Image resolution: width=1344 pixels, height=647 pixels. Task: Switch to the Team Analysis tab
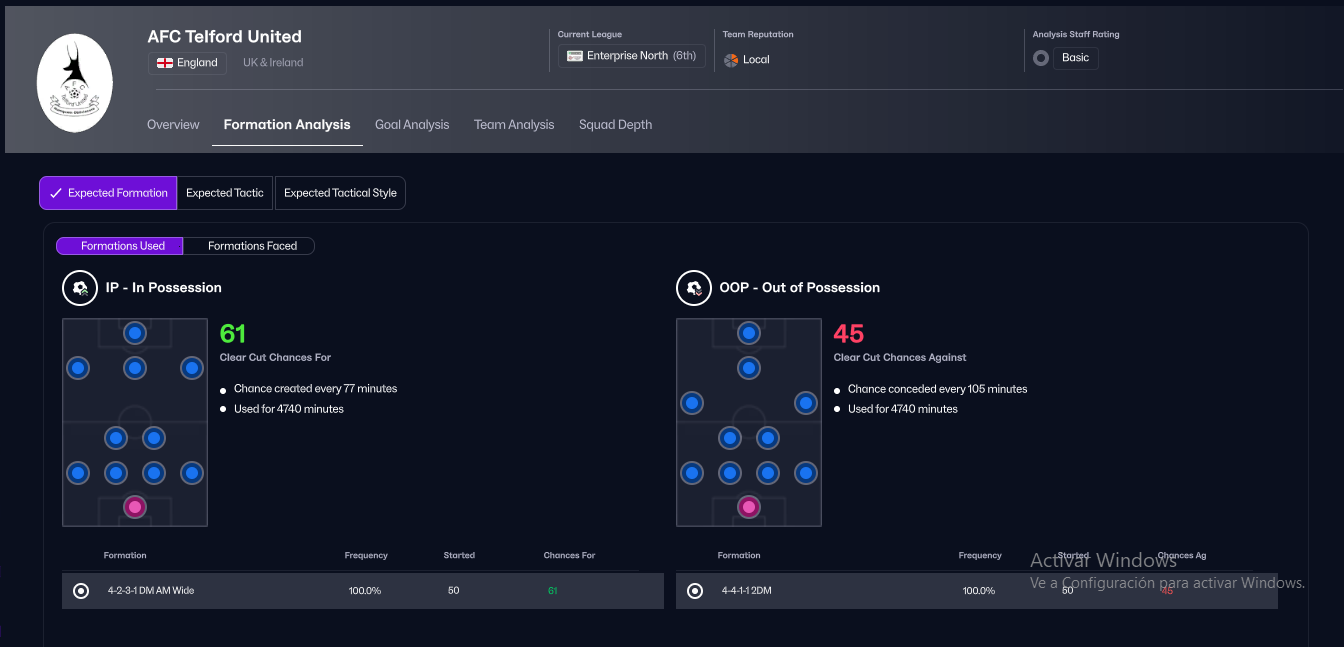[x=514, y=125]
